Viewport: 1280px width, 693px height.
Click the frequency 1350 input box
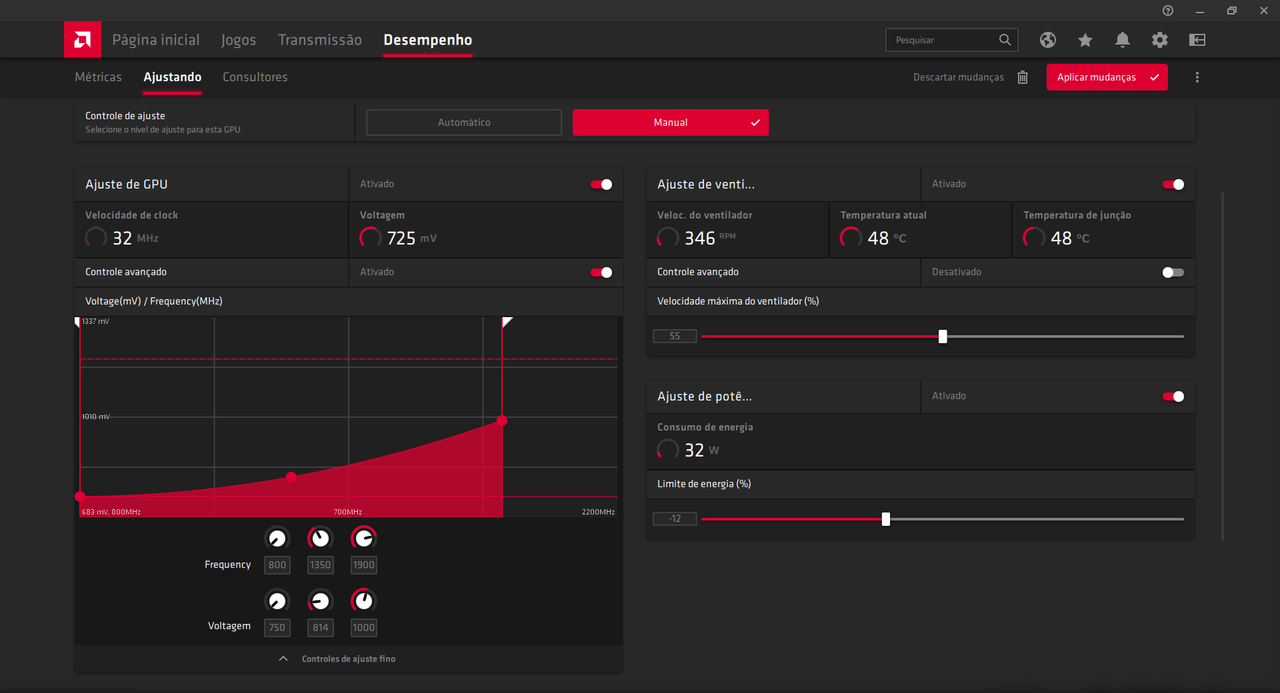(x=320, y=565)
